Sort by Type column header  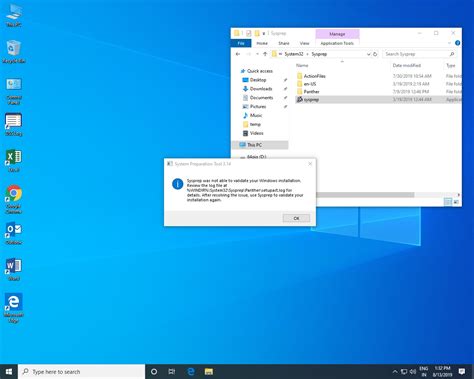(x=451, y=65)
